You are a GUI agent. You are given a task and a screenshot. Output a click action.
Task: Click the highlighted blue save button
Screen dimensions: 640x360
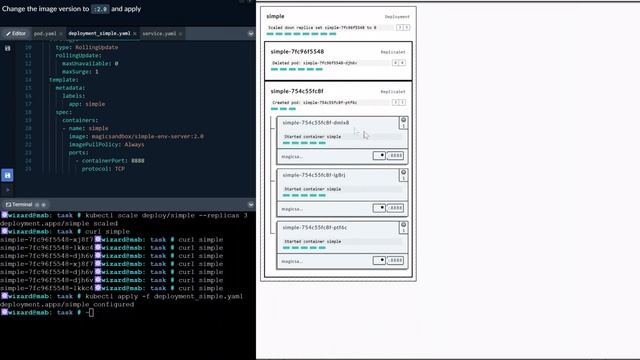(7, 176)
